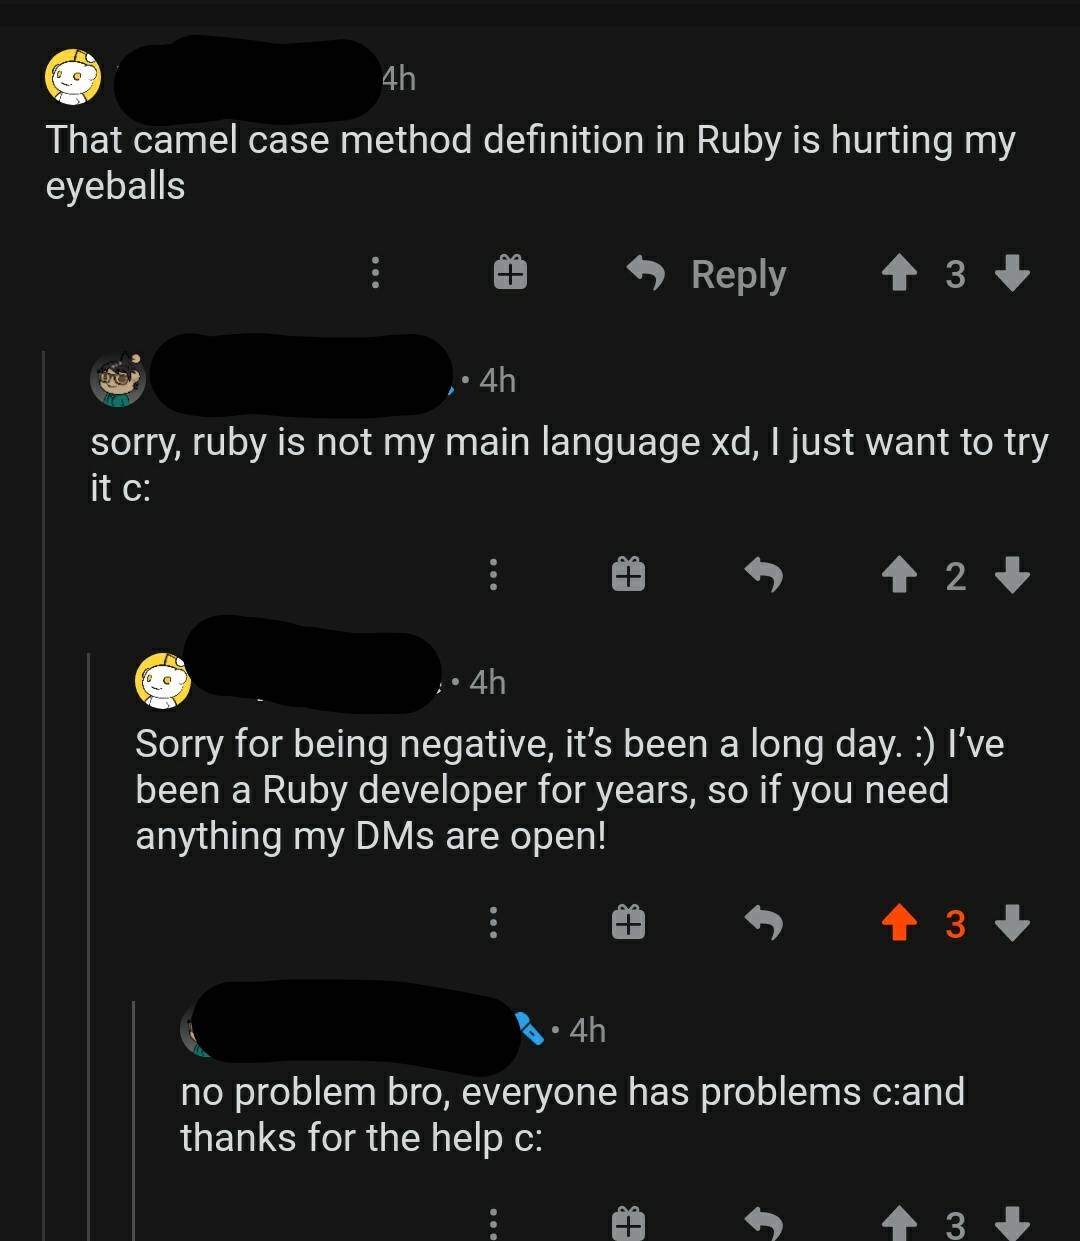1080x1241 pixels.
Task: Open more options on the camel case comment
Action: click(x=375, y=273)
